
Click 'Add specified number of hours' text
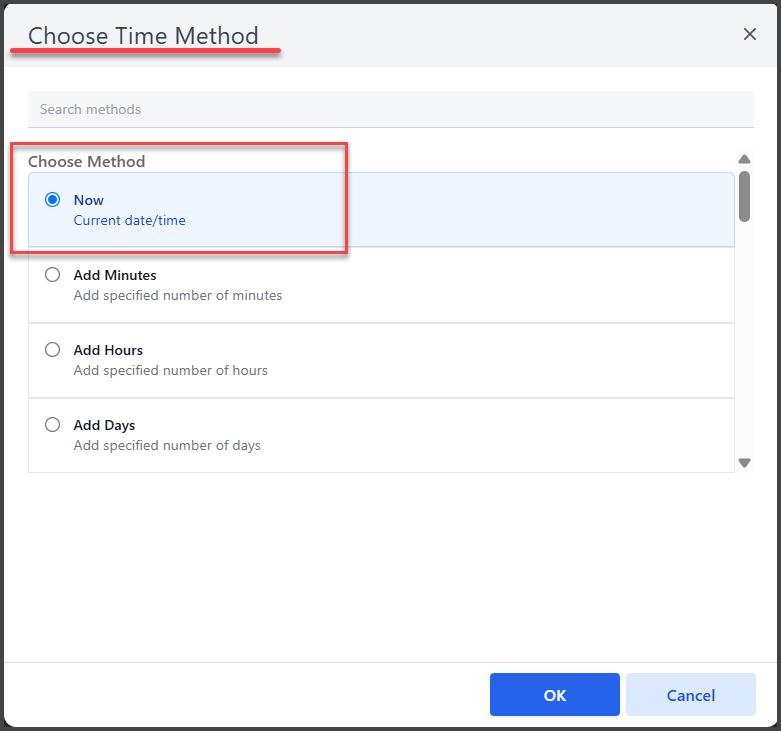pos(170,370)
